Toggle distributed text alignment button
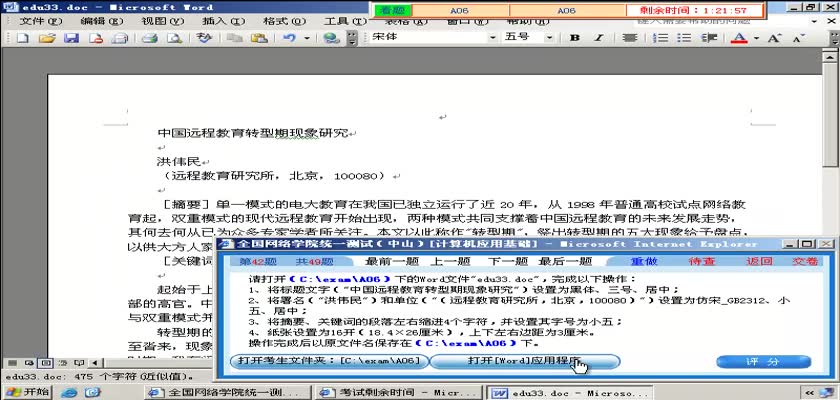The image size is (840, 400). pyautogui.click(x=629, y=38)
